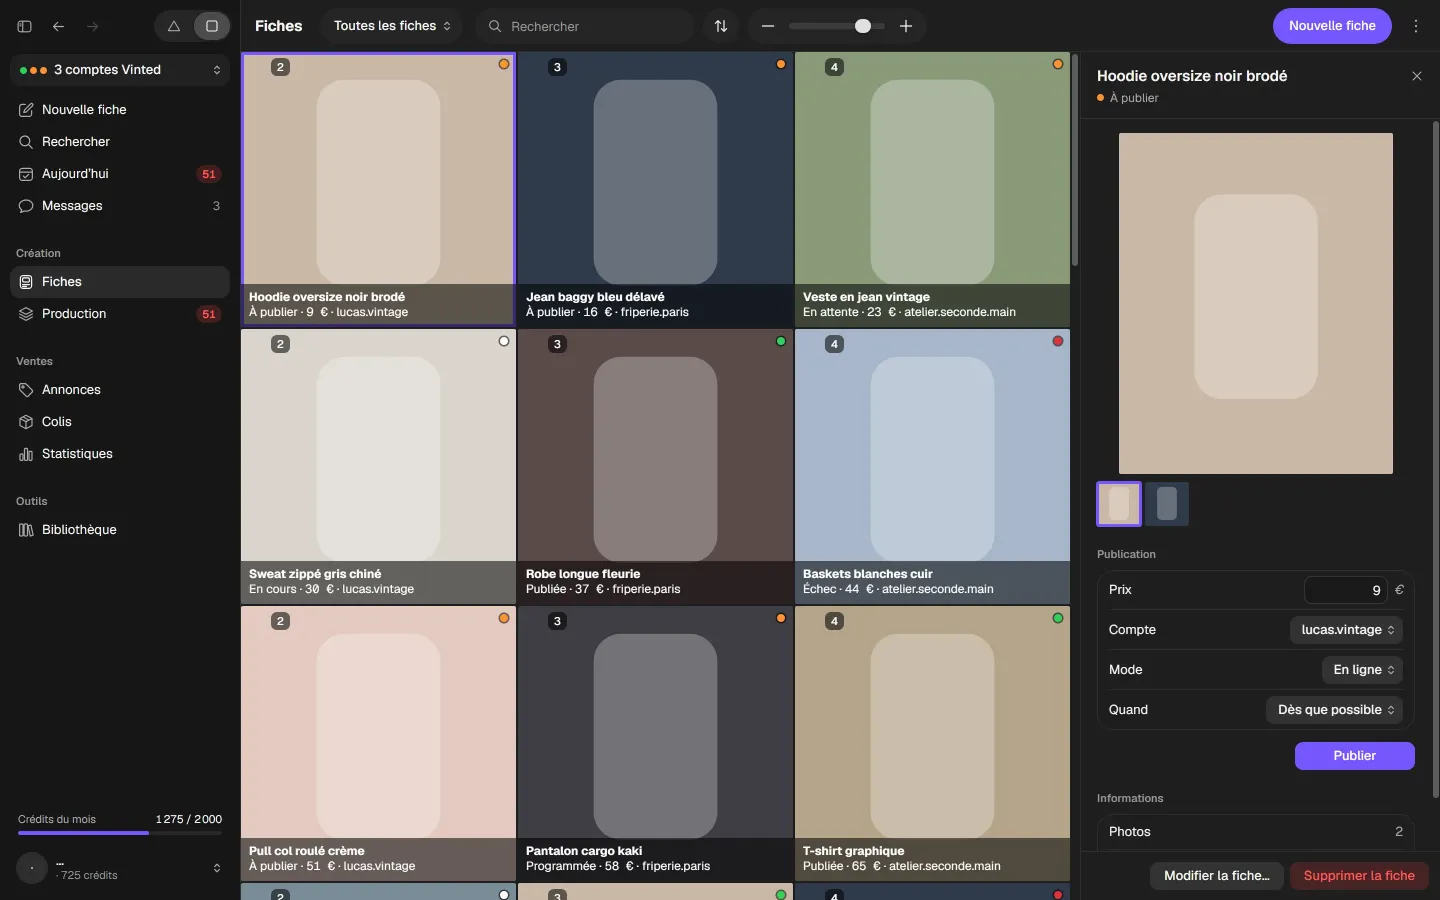Screen dimensions: 1440x900
Task: Open Rechercher in the sidebar
Action: pyautogui.click(x=120, y=142)
